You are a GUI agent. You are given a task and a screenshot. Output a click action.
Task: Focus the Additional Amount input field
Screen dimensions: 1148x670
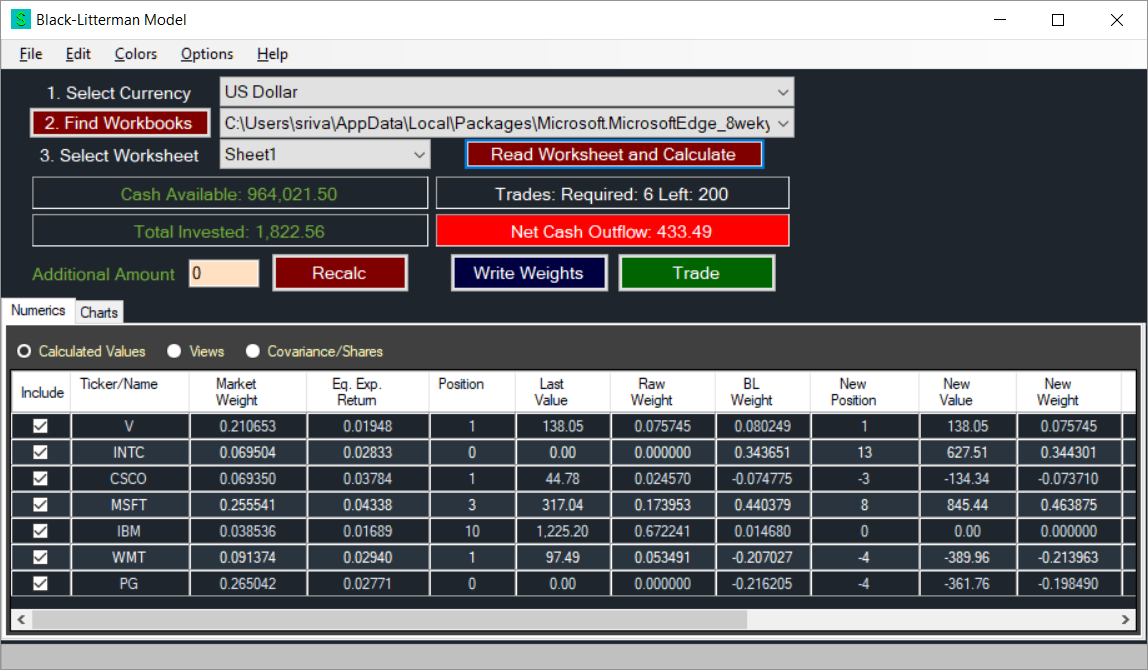pos(223,274)
